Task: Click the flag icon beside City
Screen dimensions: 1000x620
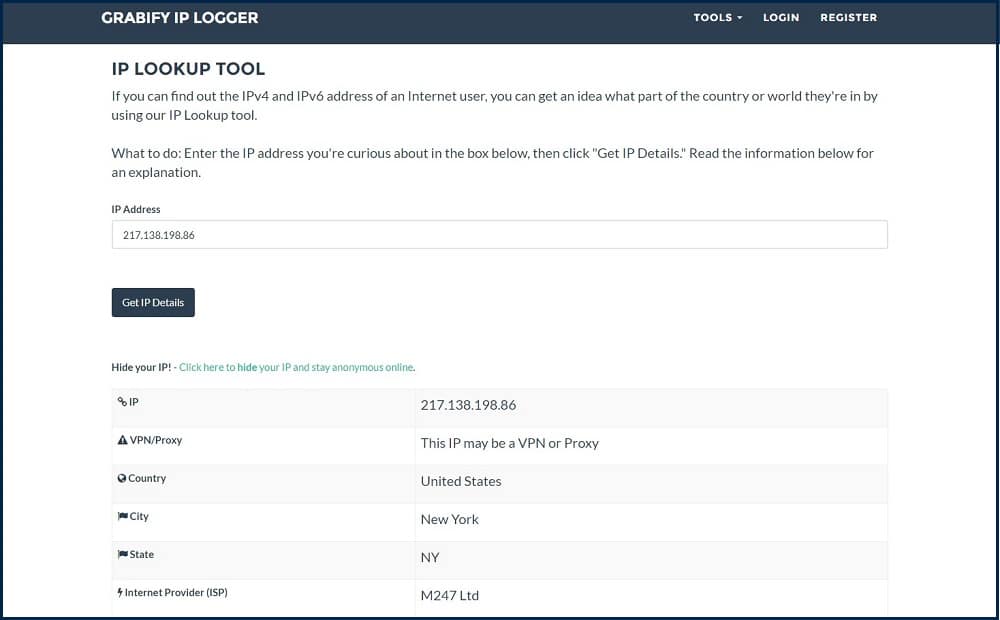Action: tap(121, 516)
